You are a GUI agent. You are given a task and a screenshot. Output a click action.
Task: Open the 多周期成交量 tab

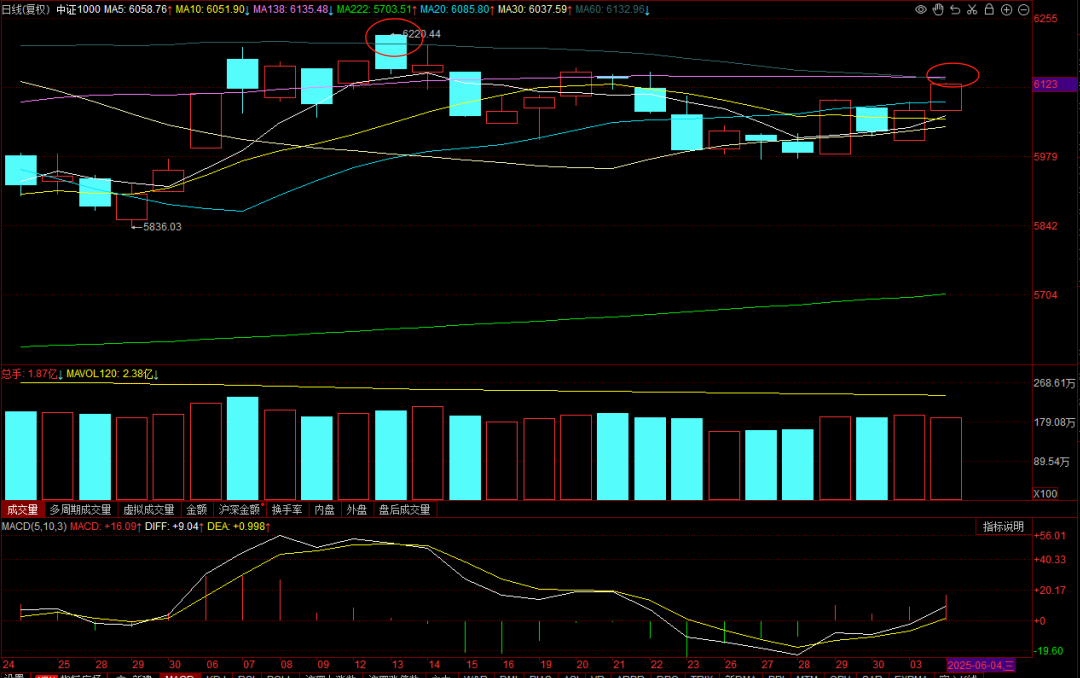coord(80,510)
